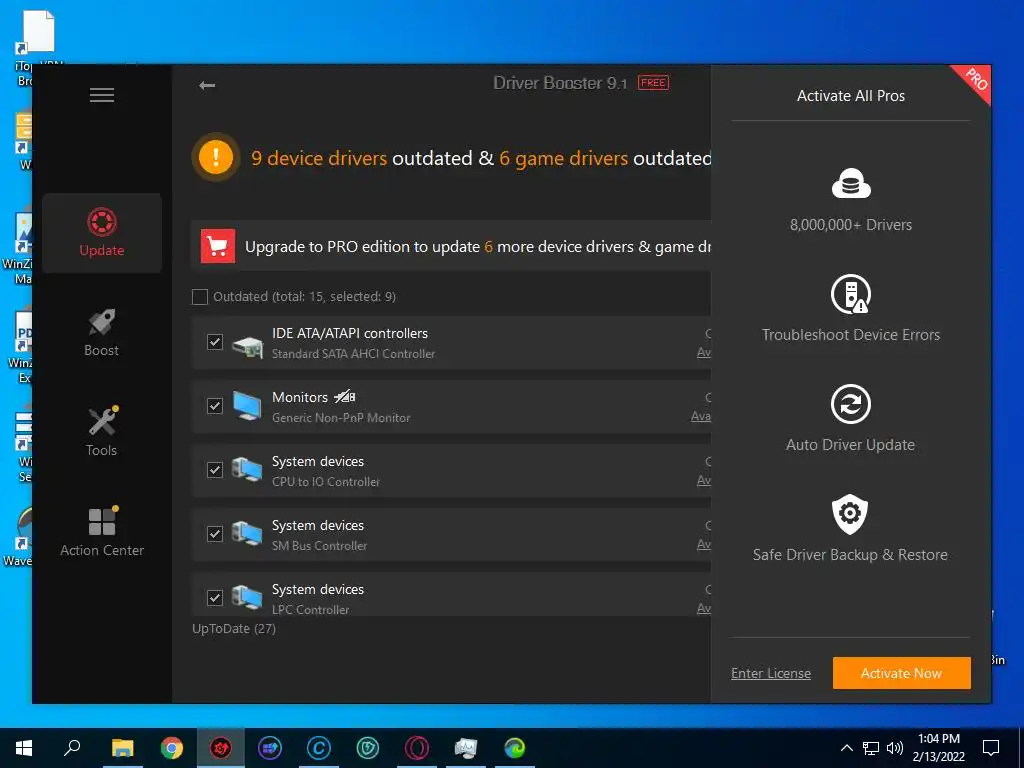This screenshot has width=1024, height=768.
Task: Click the Upgrade to PRO edition banner text
Action: (477, 247)
